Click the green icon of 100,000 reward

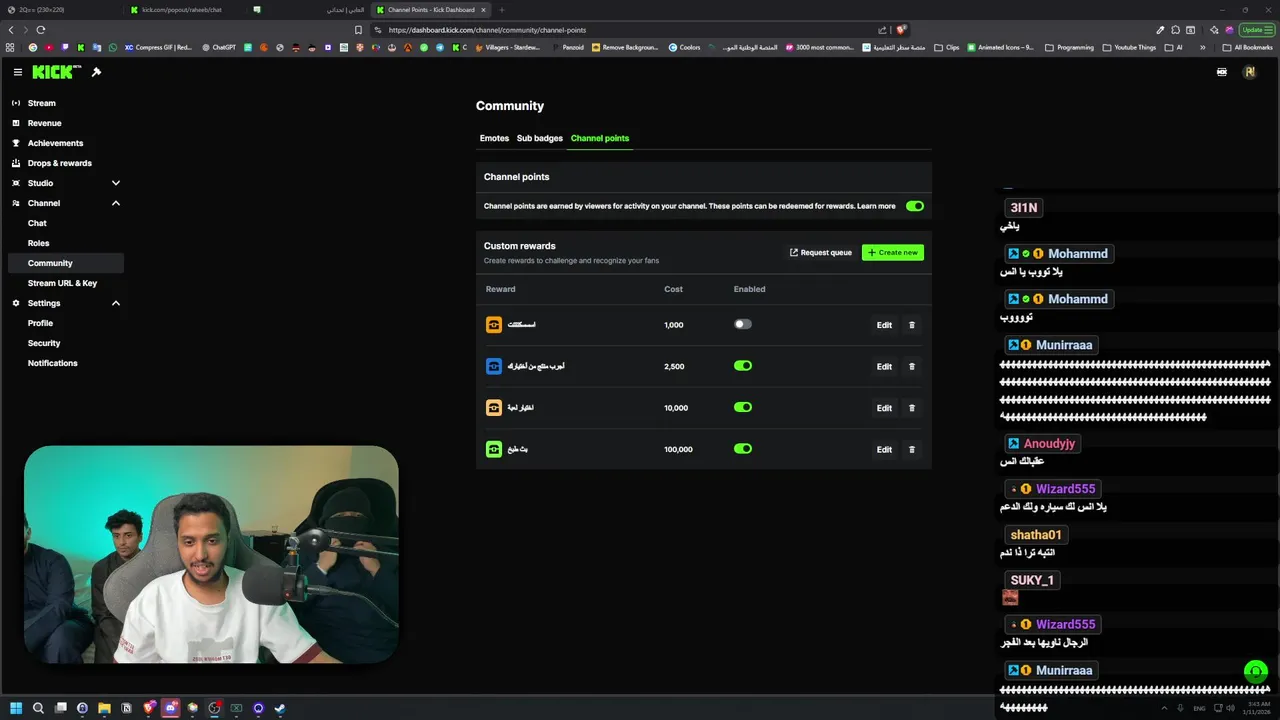[494, 449]
